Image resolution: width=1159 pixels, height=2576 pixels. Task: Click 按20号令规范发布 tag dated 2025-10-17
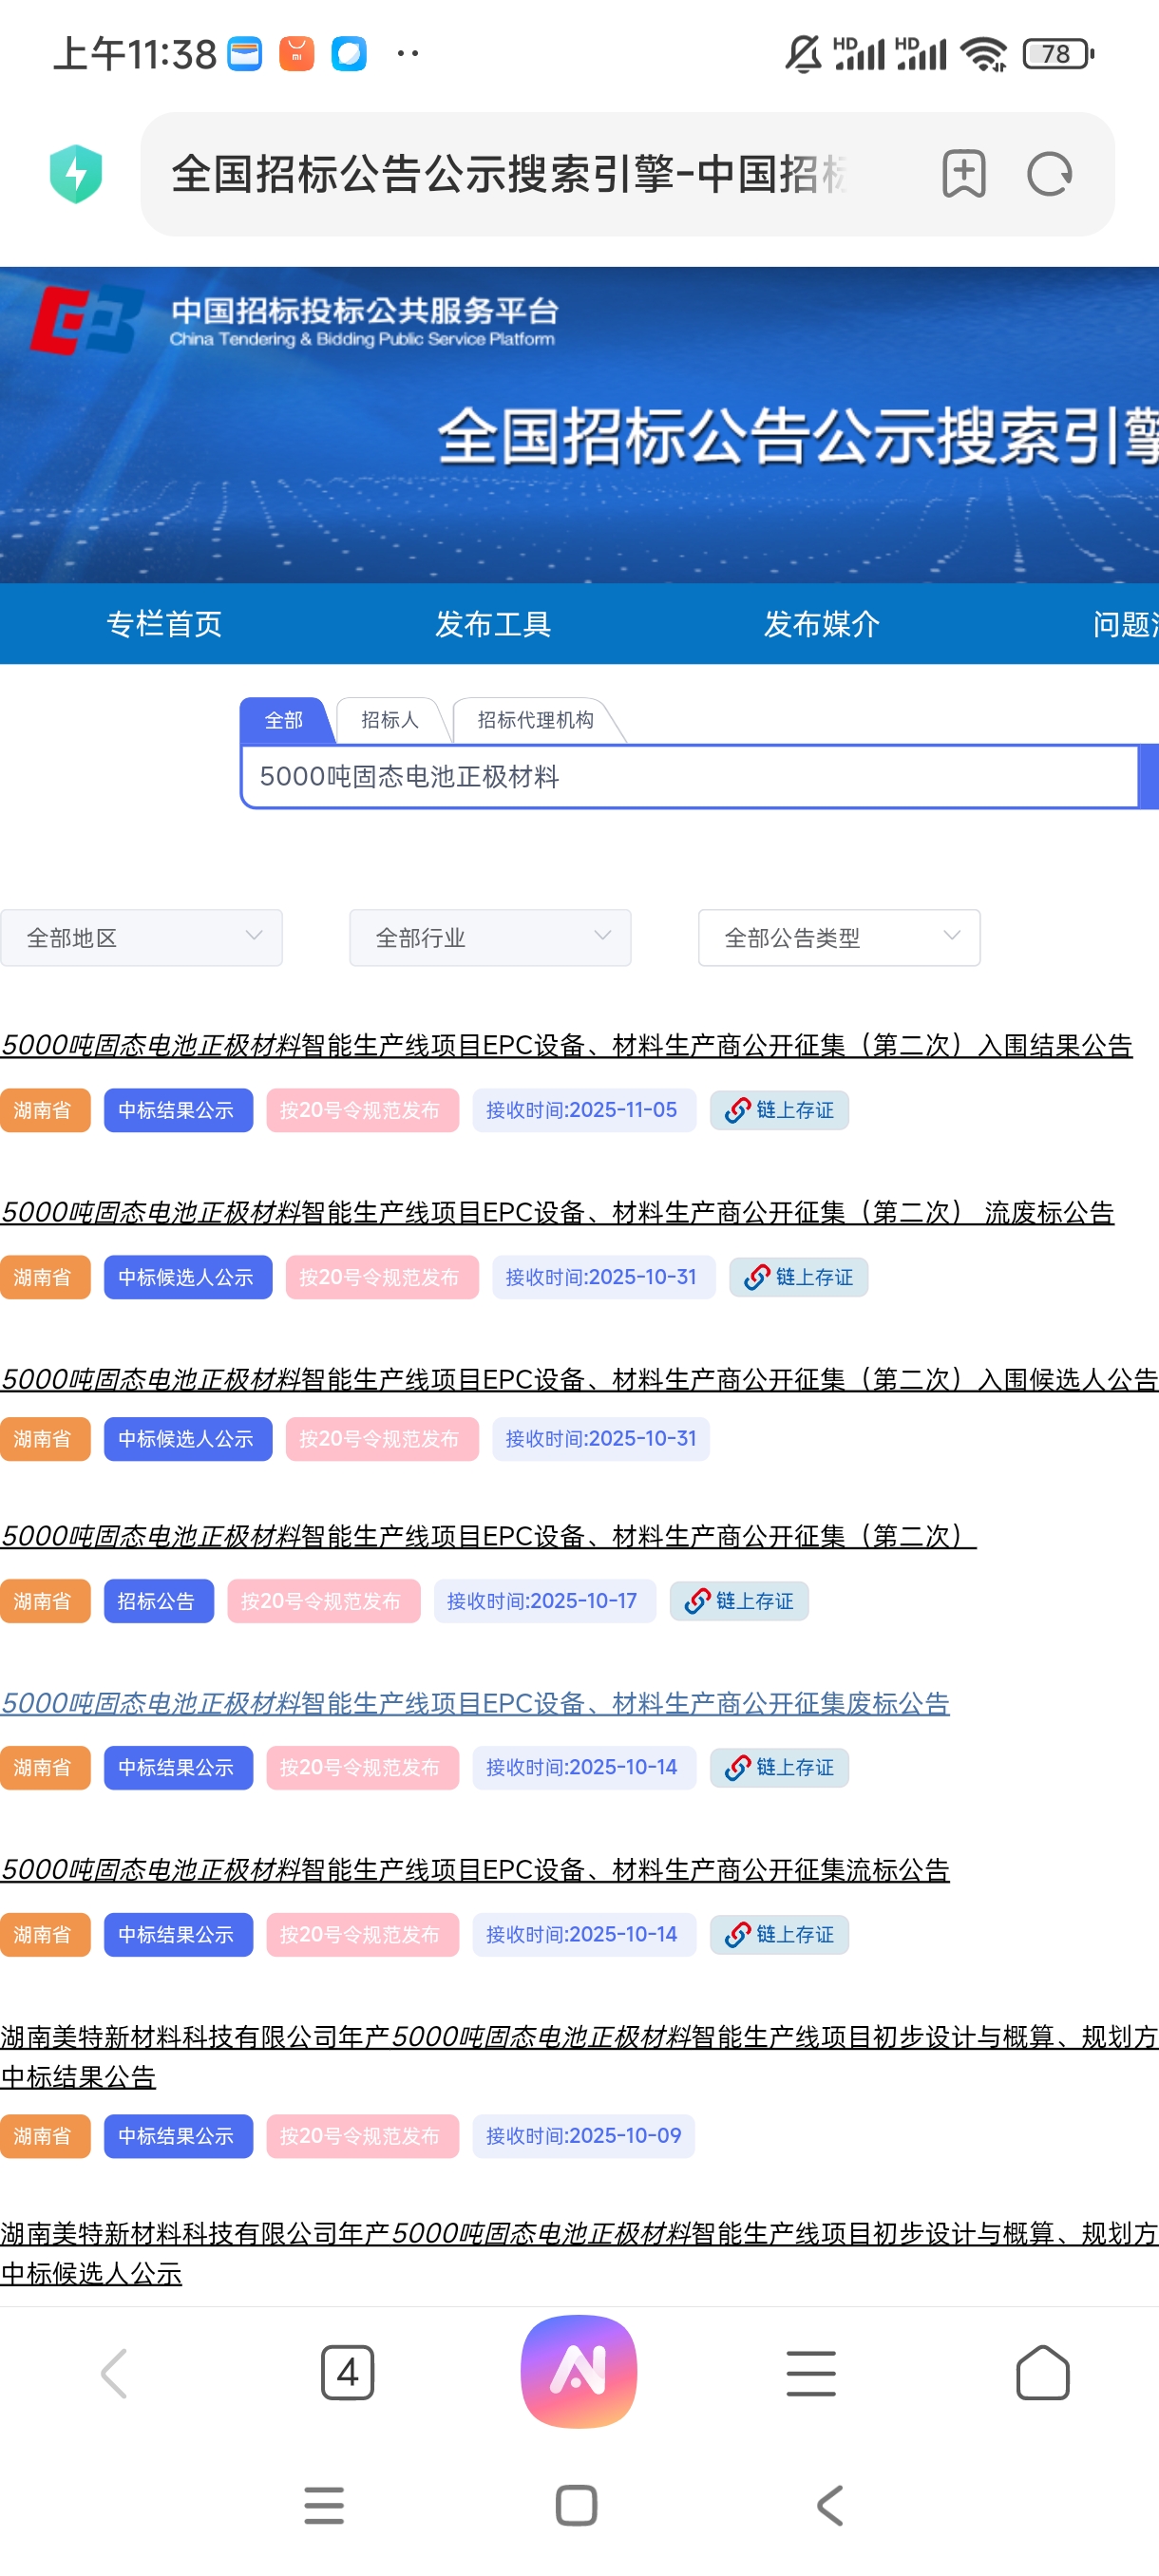(324, 1601)
